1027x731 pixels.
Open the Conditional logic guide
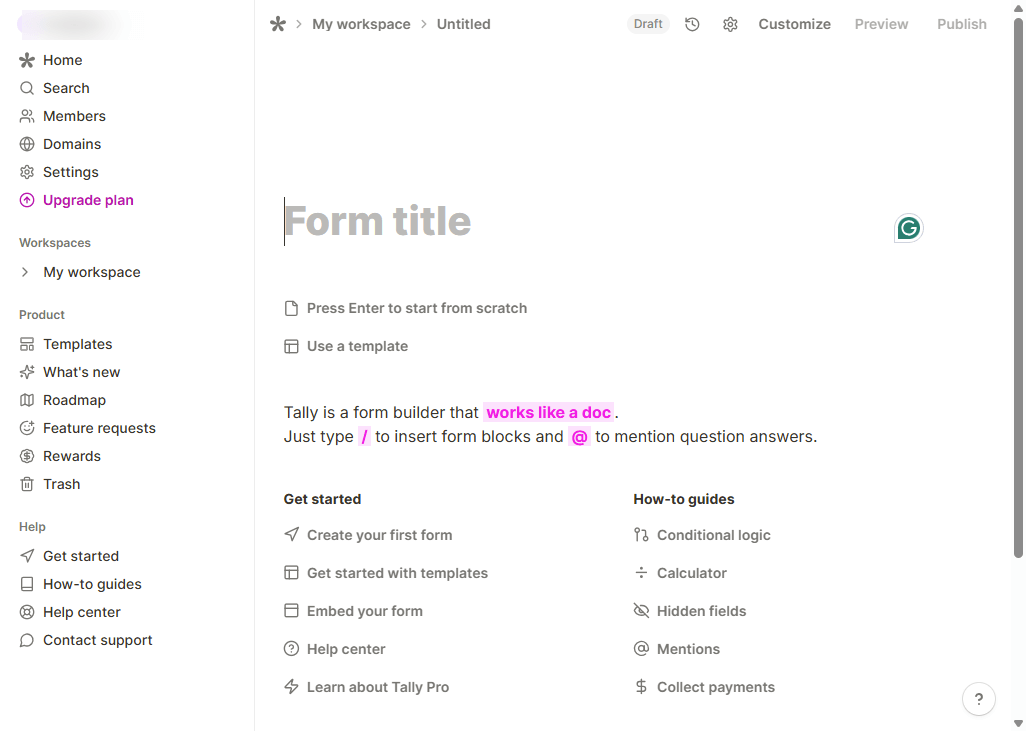[713, 535]
